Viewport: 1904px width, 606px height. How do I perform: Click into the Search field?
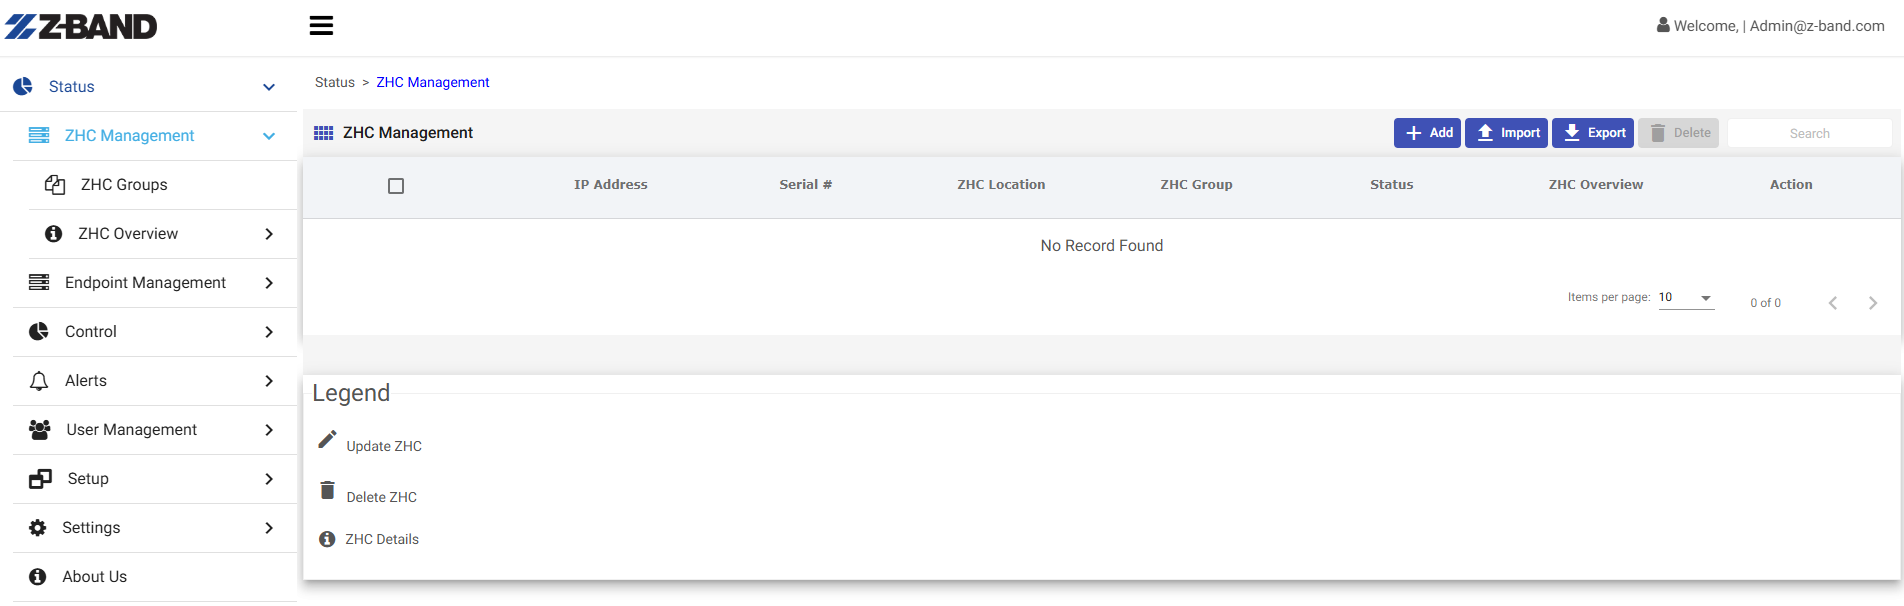[1809, 134]
